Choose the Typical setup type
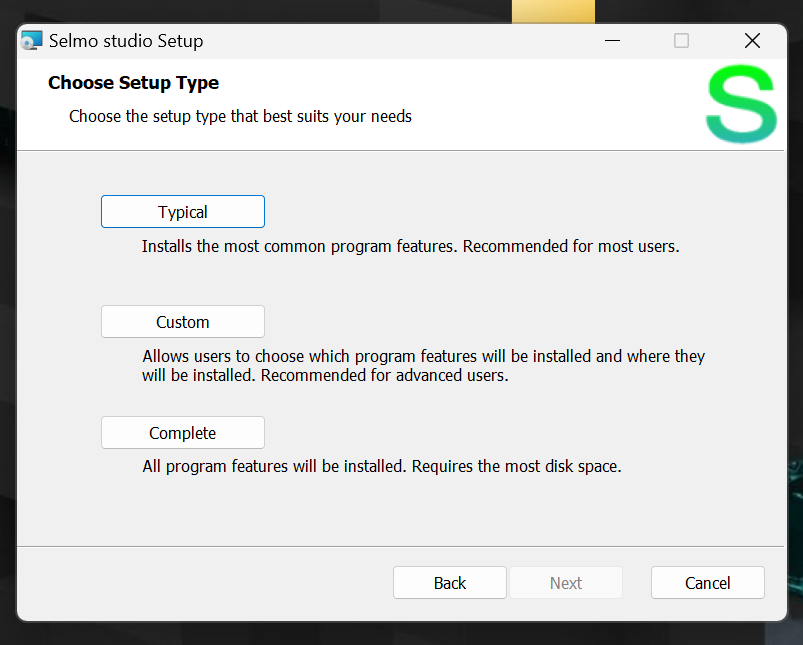803x645 pixels. point(183,212)
